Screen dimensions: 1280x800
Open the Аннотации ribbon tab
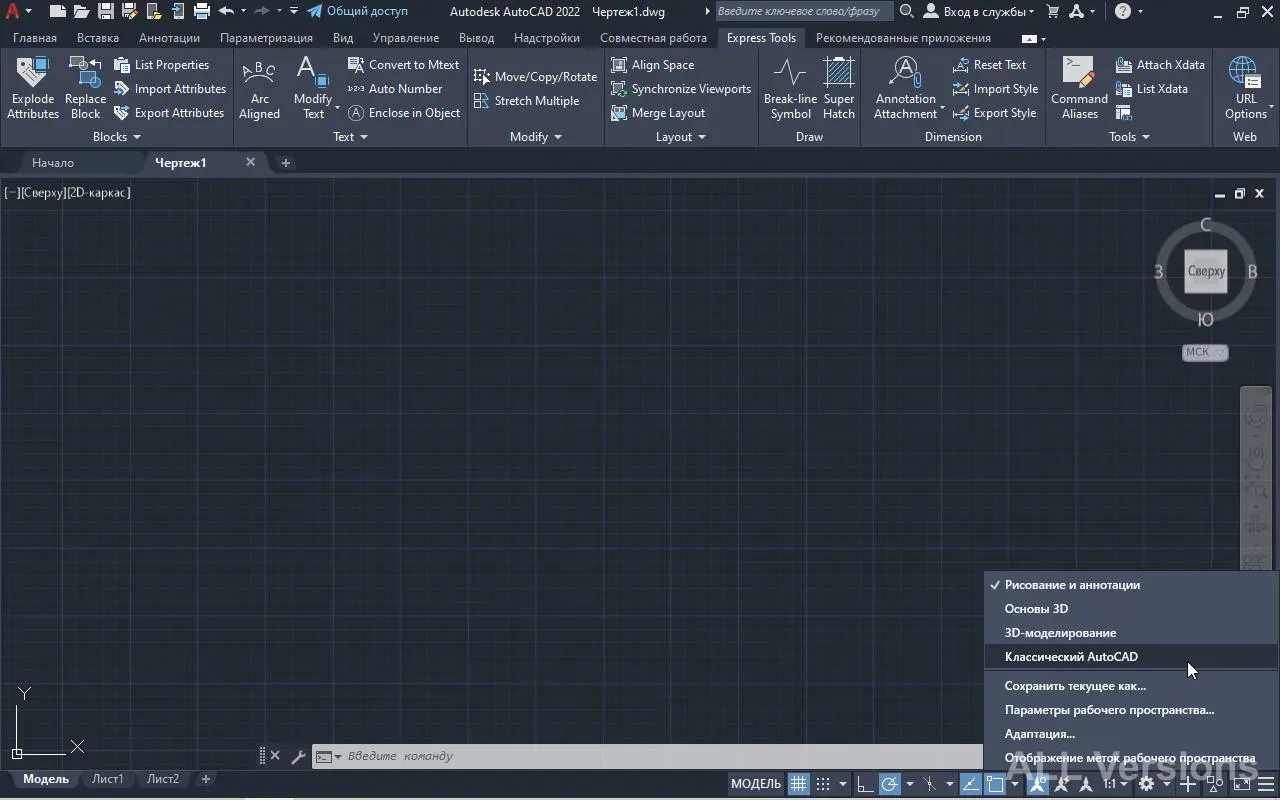click(x=169, y=38)
